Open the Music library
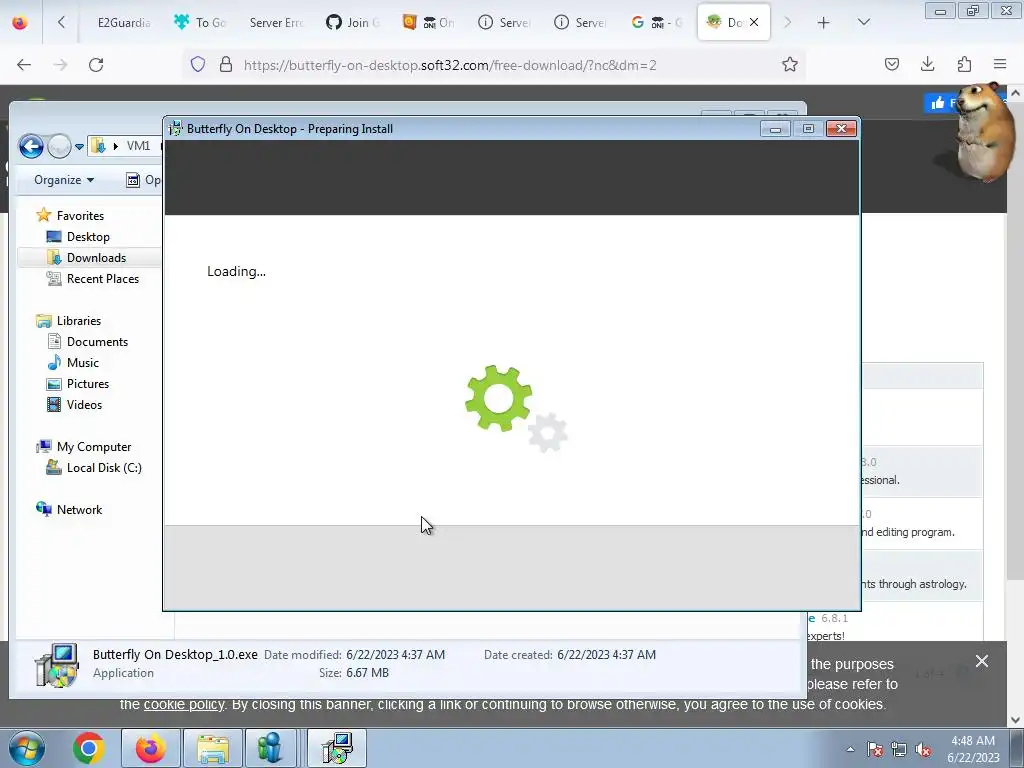 83,362
